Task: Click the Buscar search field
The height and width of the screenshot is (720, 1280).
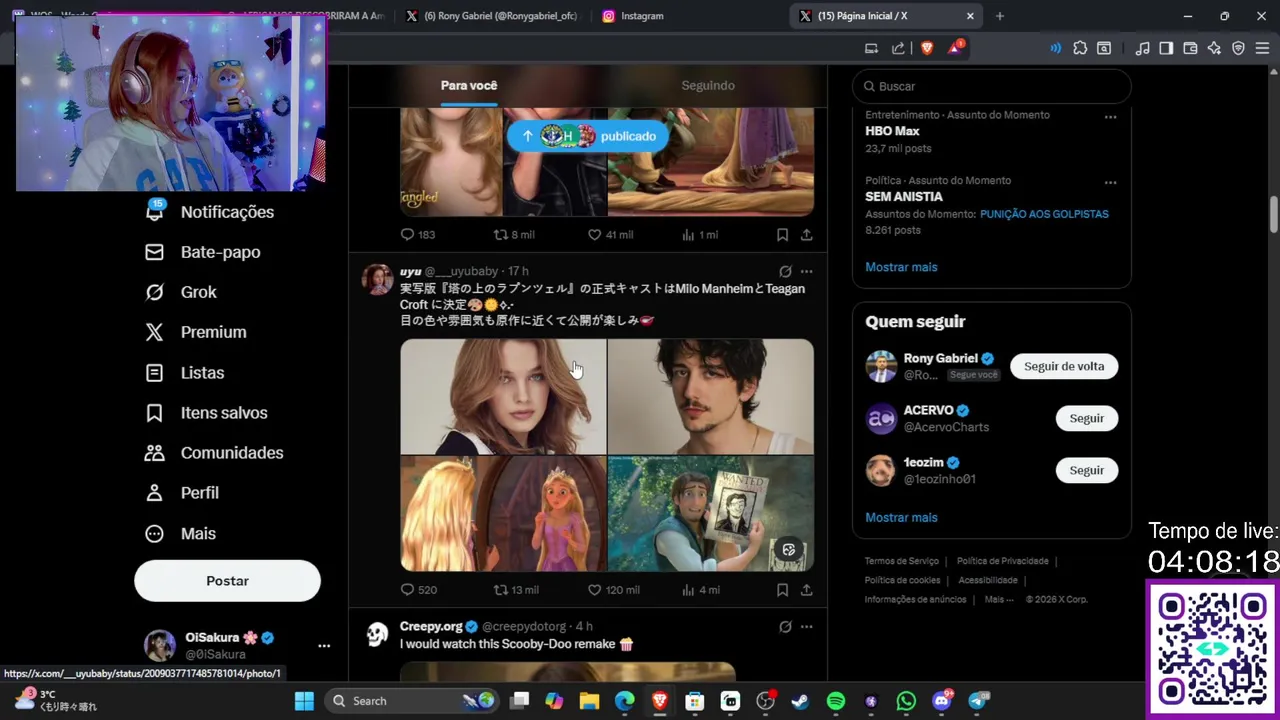Action: tap(992, 86)
